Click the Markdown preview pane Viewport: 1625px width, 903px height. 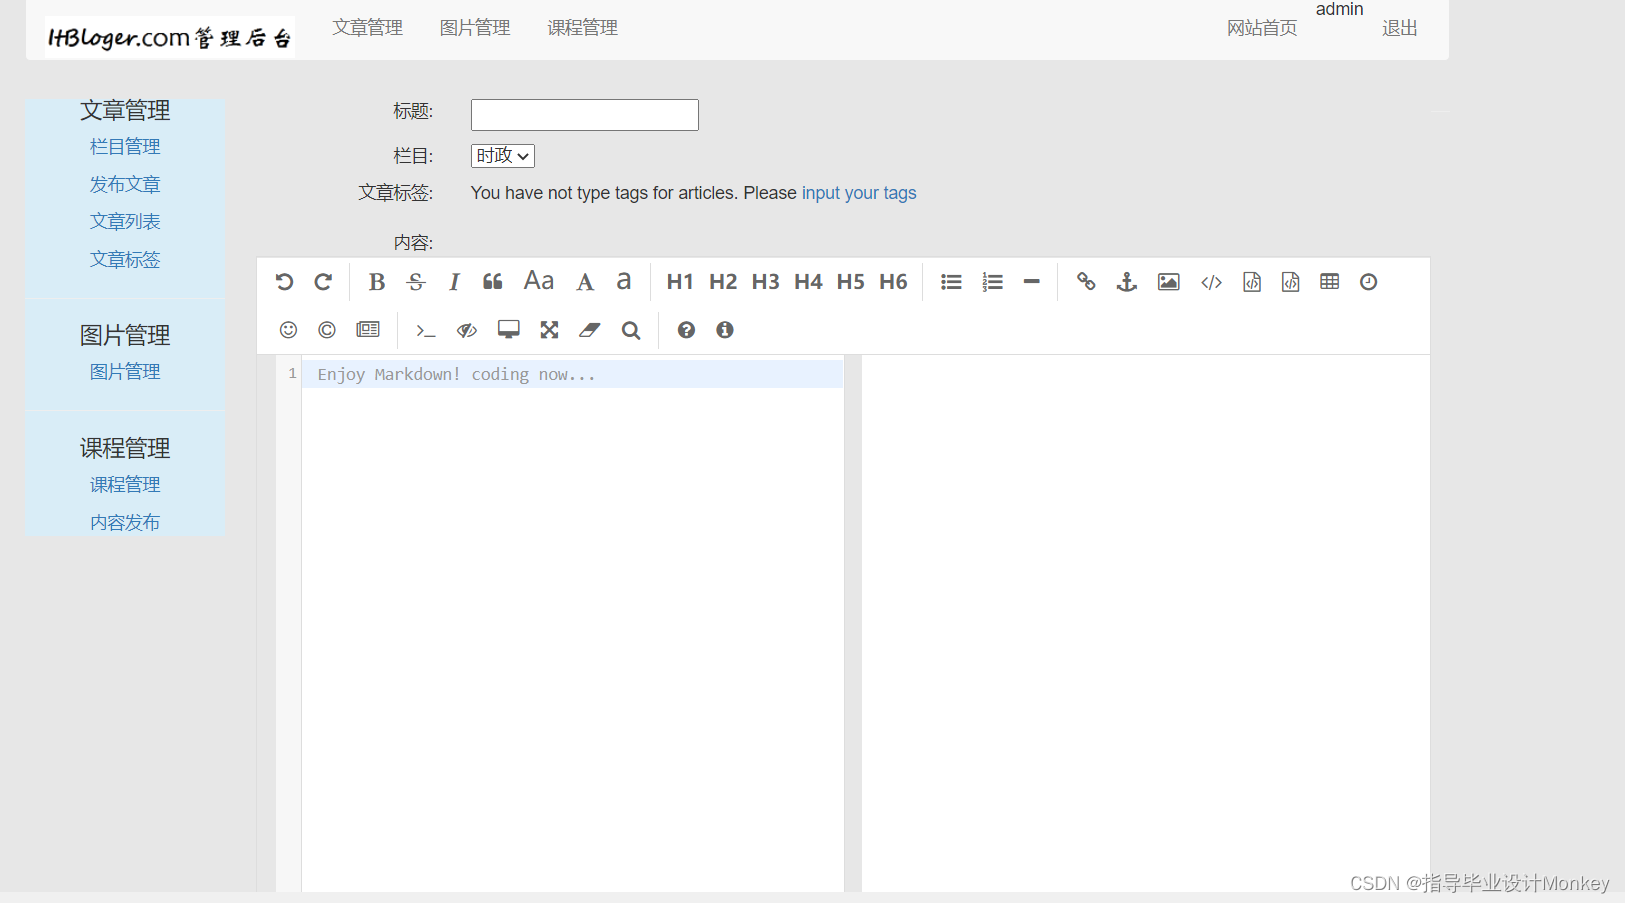1145,622
